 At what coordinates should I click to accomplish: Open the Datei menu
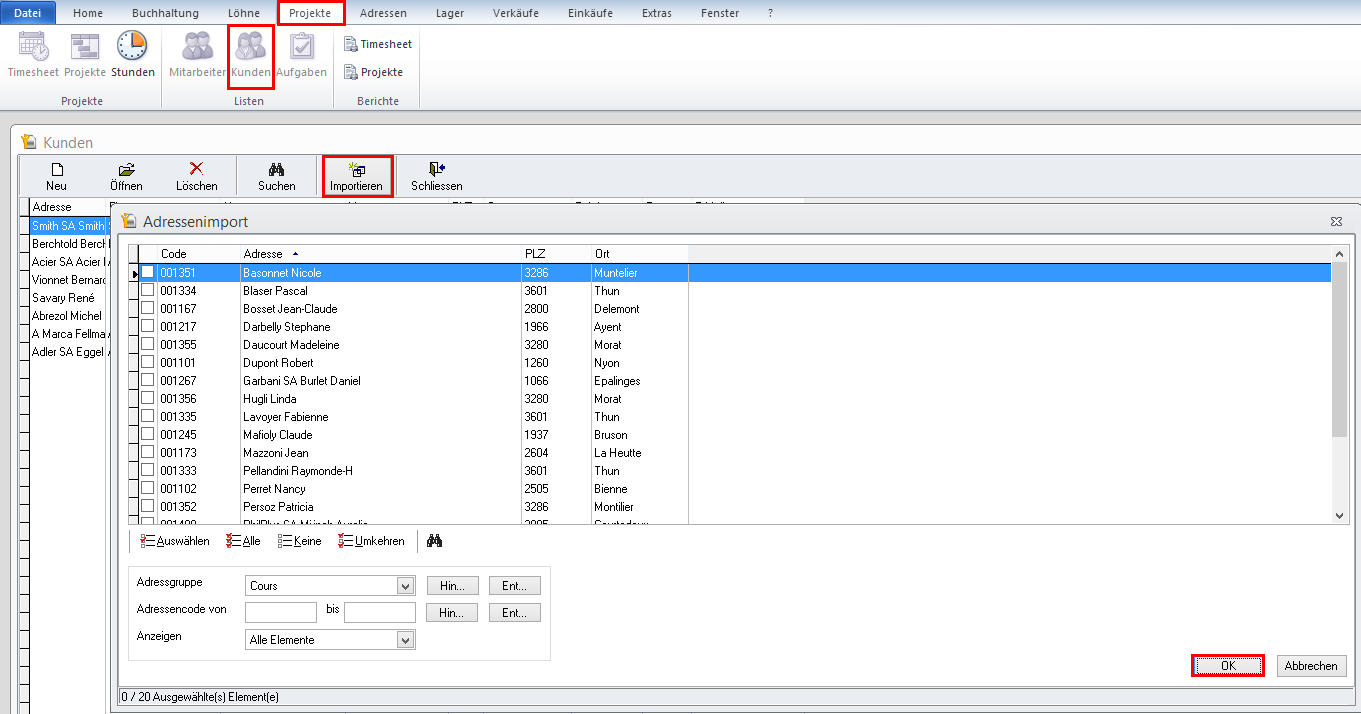click(28, 13)
